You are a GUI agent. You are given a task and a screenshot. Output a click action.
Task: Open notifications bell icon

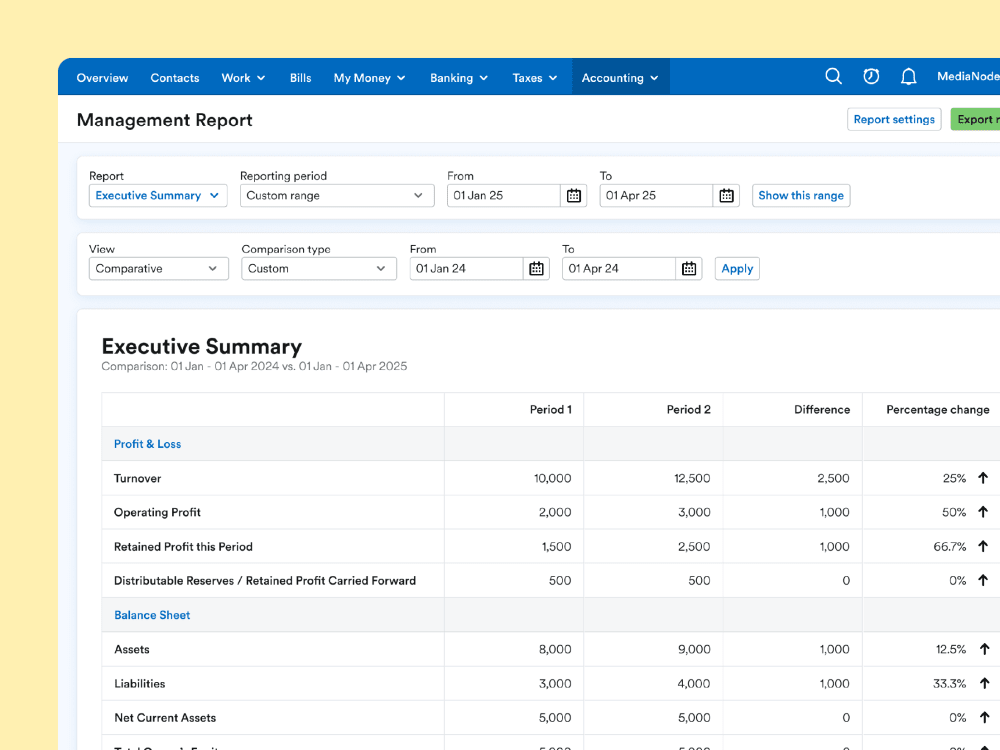908,77
